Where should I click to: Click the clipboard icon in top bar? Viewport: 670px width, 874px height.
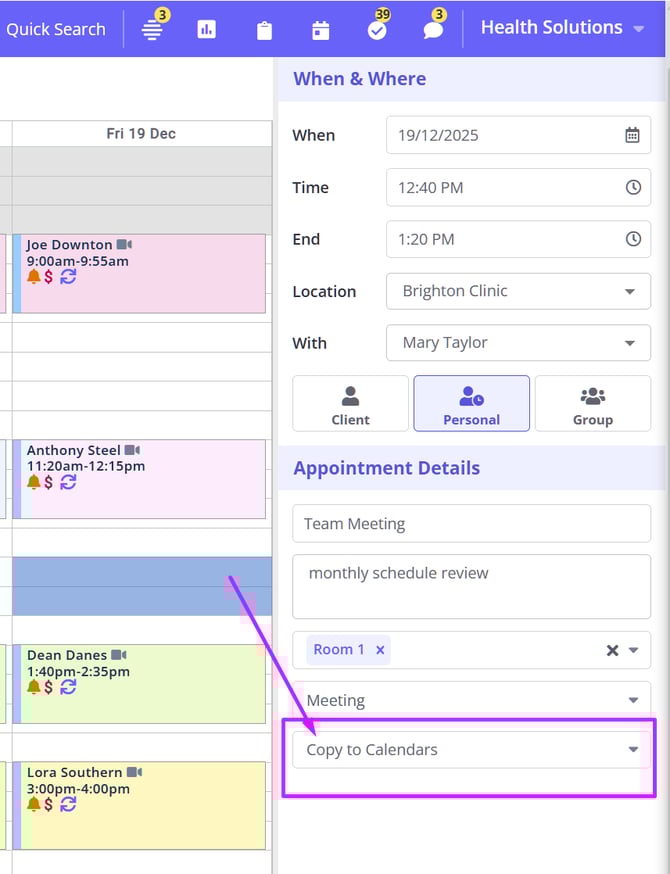(264, 30)
